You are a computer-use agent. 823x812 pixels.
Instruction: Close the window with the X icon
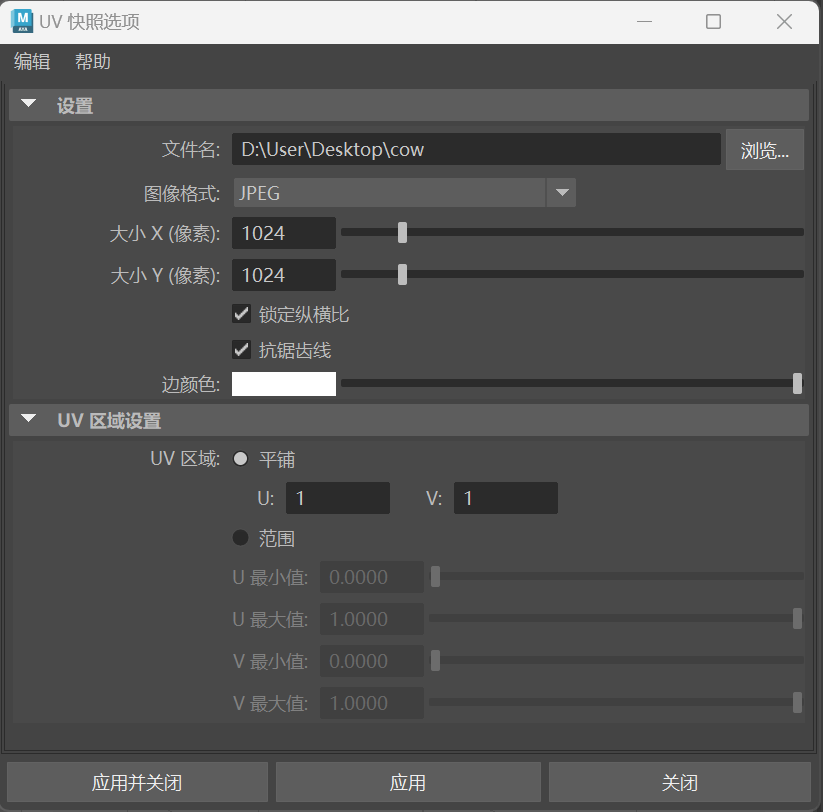point(784,22)
